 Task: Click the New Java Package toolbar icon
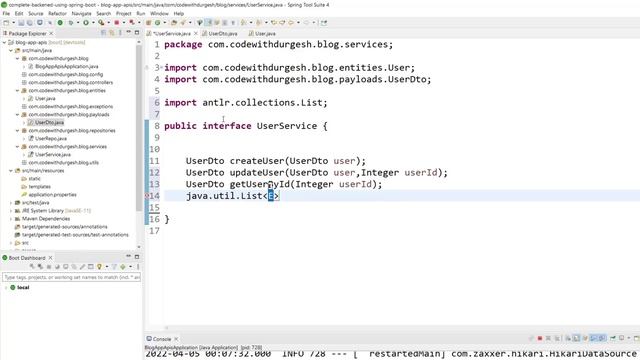tap(148, 23)
